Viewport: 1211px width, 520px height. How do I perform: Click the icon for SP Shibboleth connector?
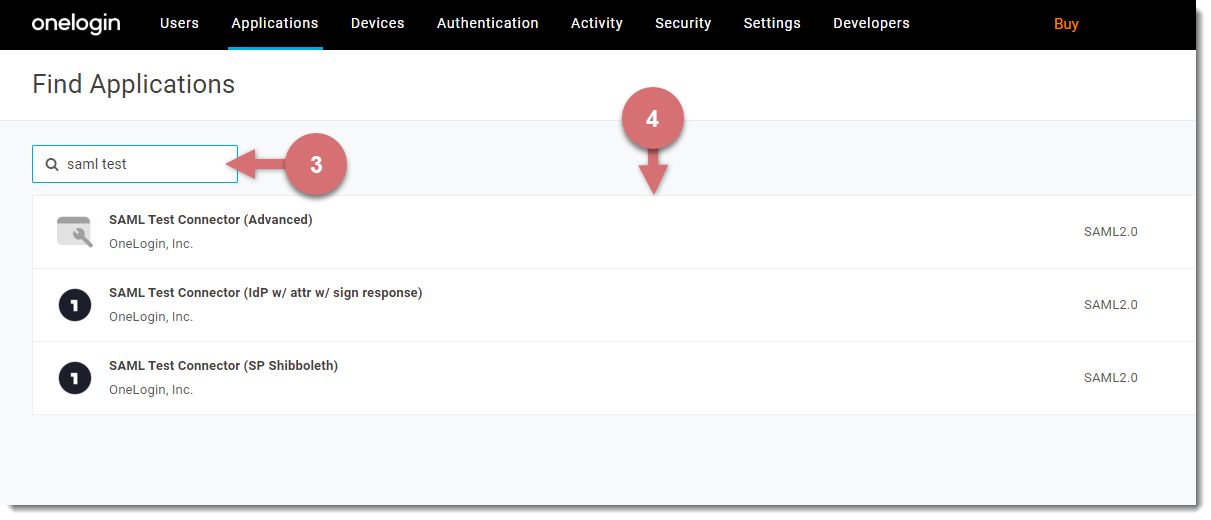[75, 377]
